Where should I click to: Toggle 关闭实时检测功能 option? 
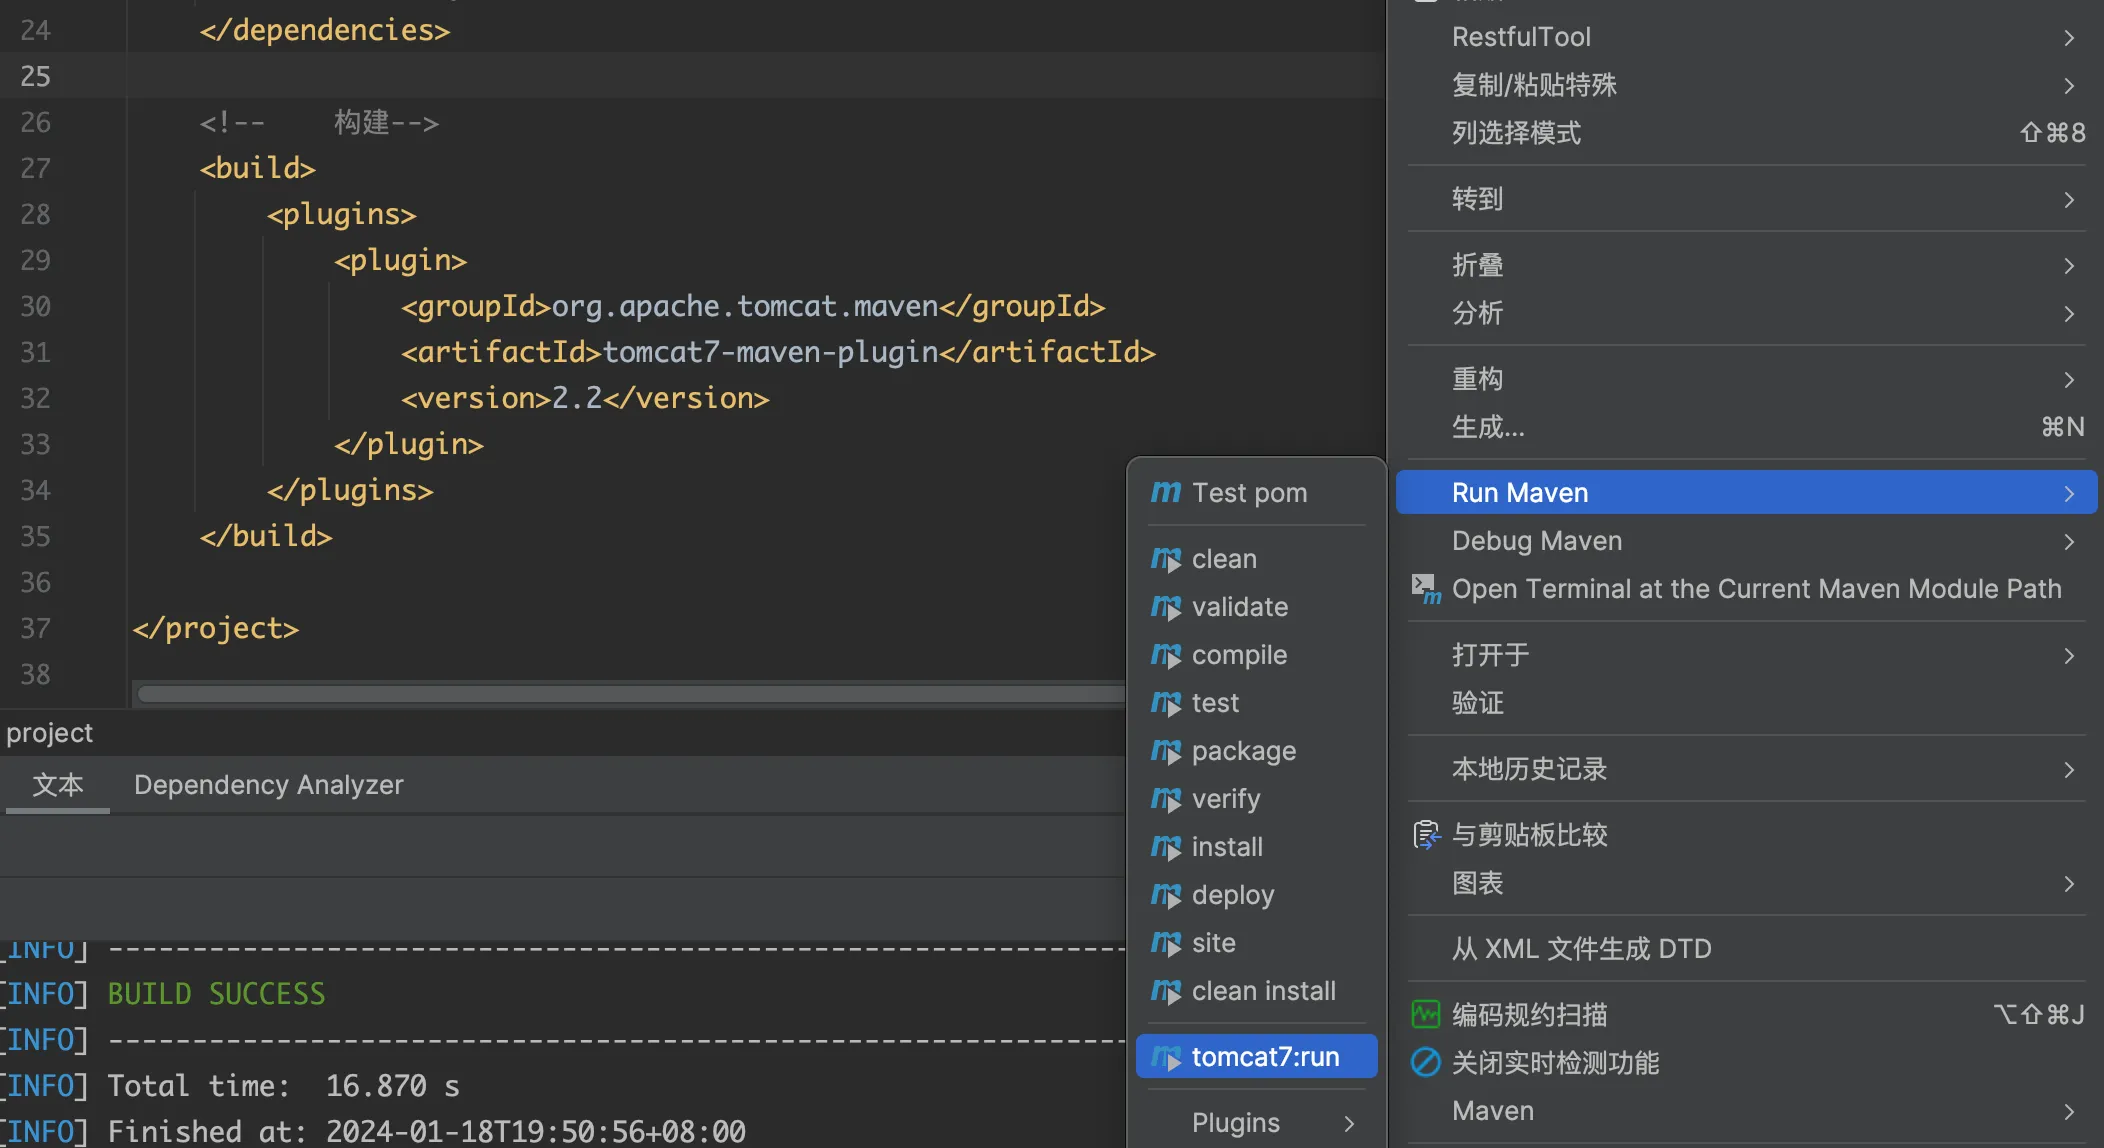(1554, 1062)
